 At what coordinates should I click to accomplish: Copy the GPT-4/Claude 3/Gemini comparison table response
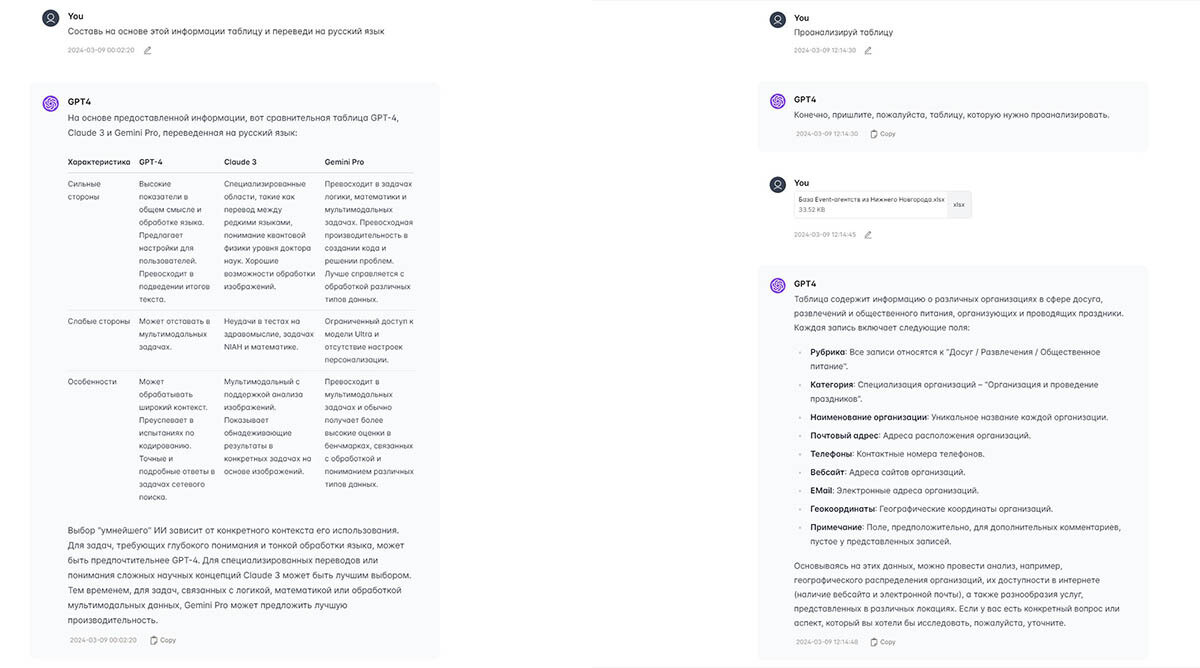pyautogui.click(x=162, y=640)
